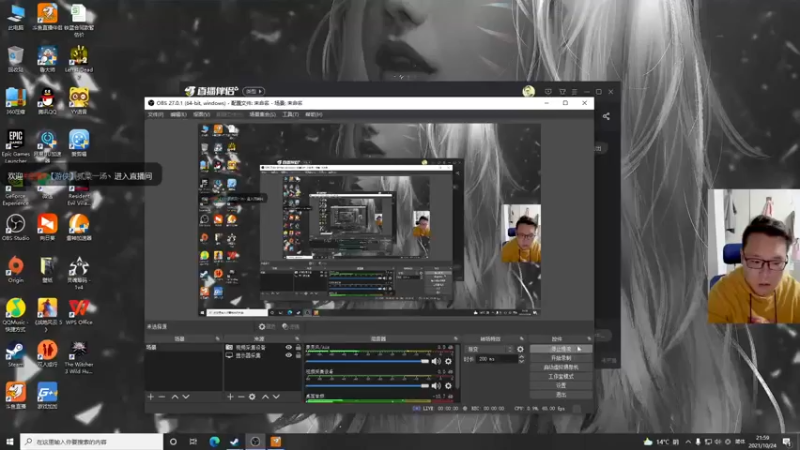The height and width of the screenshot is (450, 800).
Task: Click the transition duration 200 ms field
Action: [497, 359]
